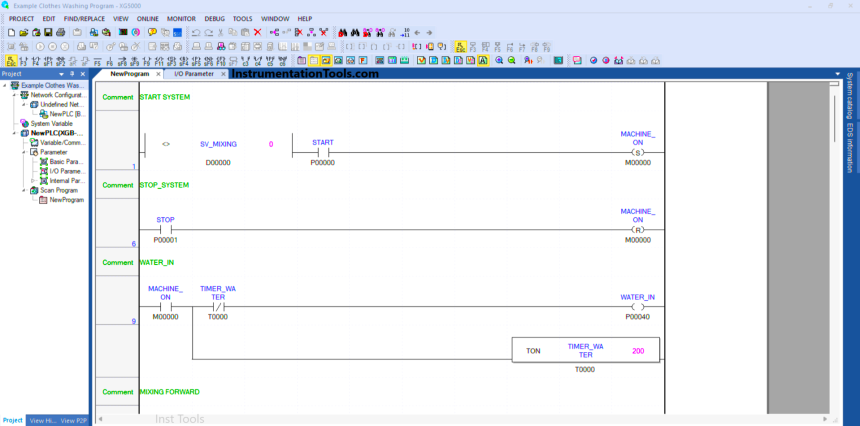Select the Esc selection mode tool
This screenshot has height=426, width=860.
(11, 60)
